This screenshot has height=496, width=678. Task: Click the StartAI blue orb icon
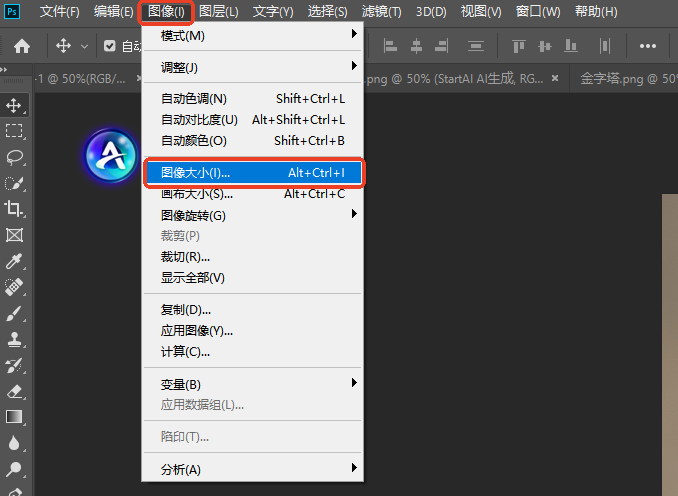coord(112,155)
